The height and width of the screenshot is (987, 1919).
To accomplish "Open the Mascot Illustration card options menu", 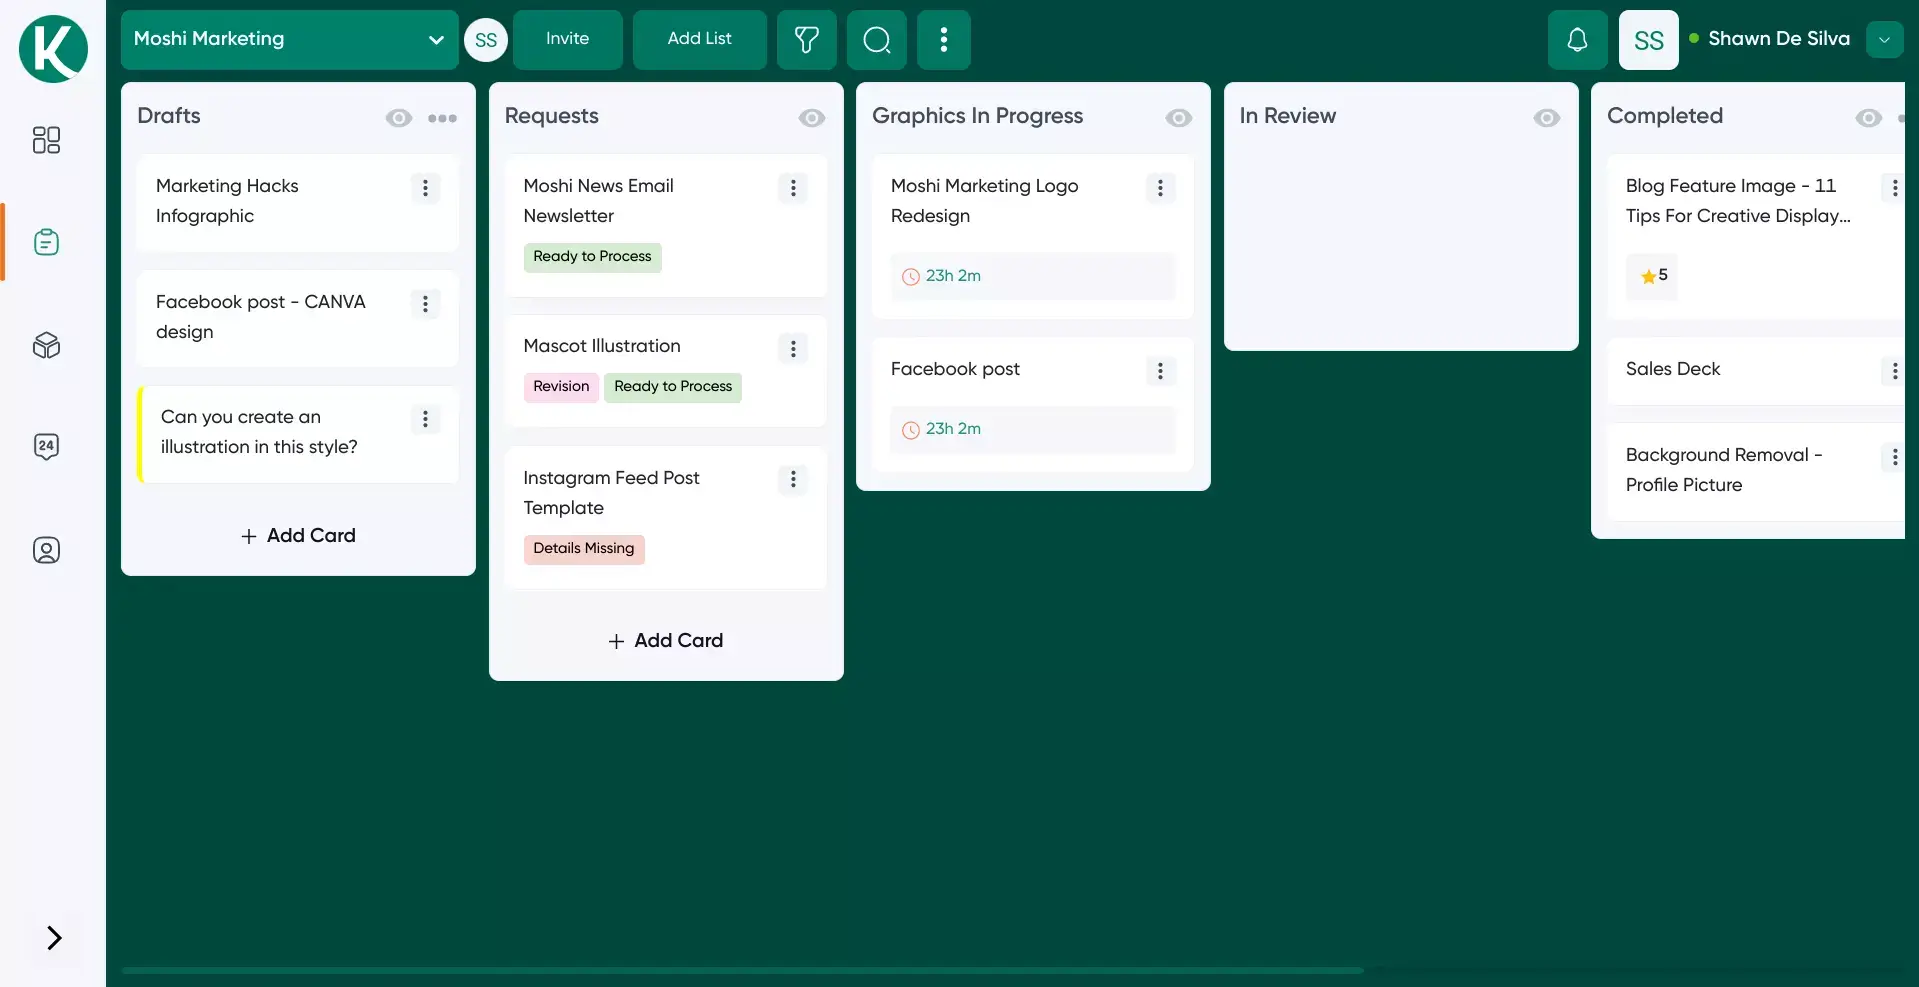I will point(792,348).
